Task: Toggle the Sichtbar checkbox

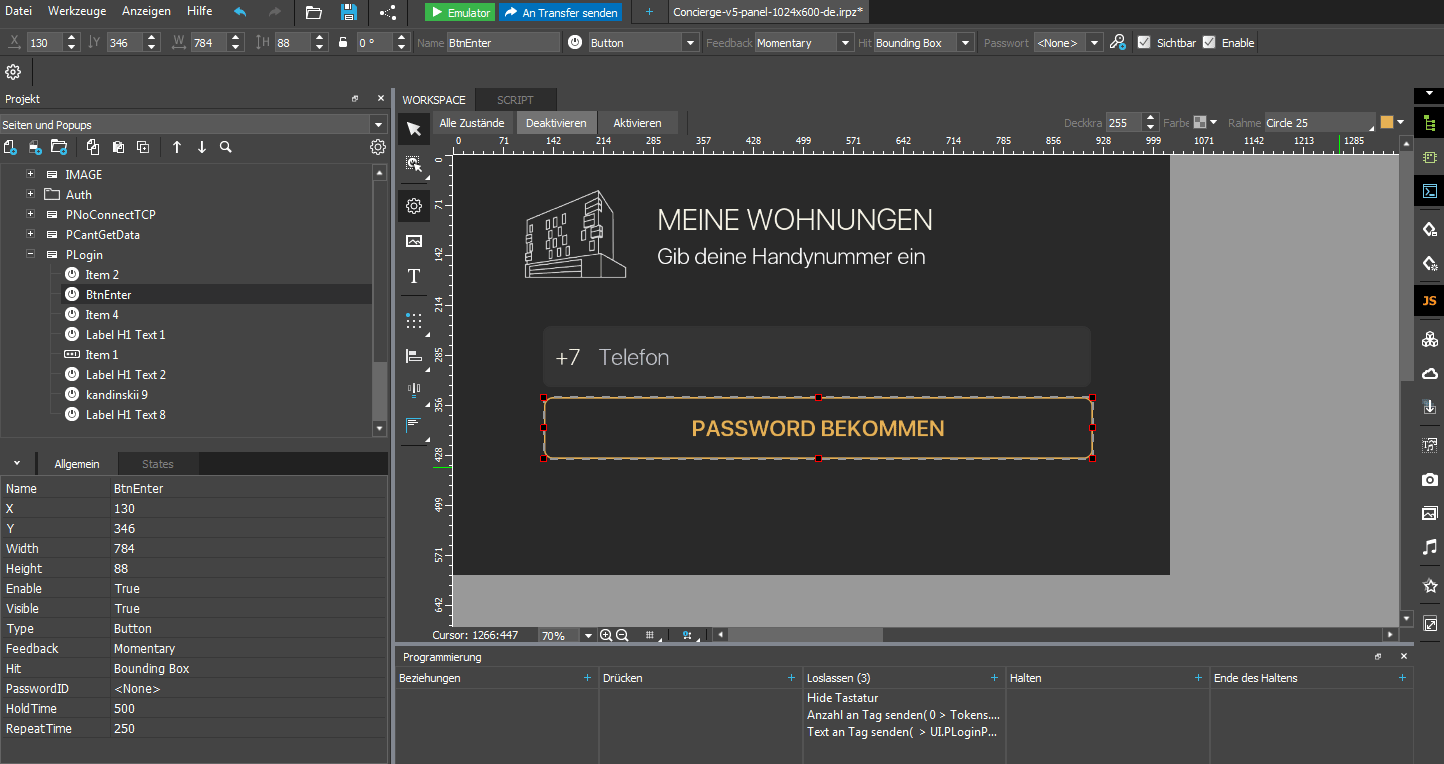Action: point(1145,42)
